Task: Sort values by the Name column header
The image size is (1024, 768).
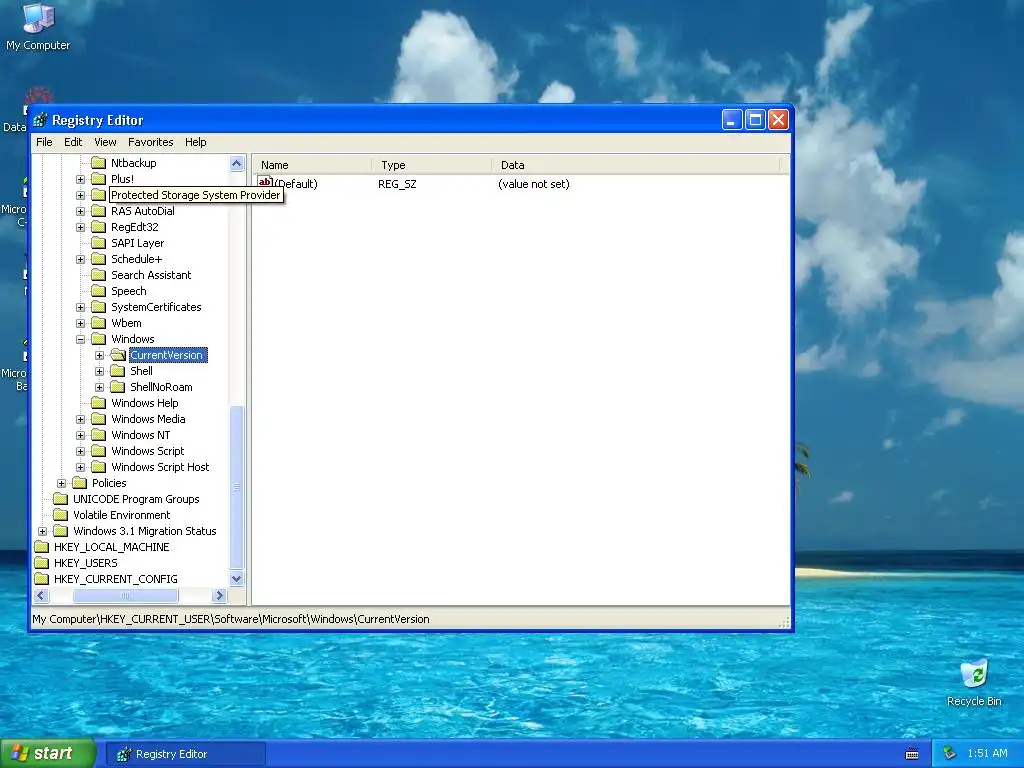Action: (x=312, y=165)
